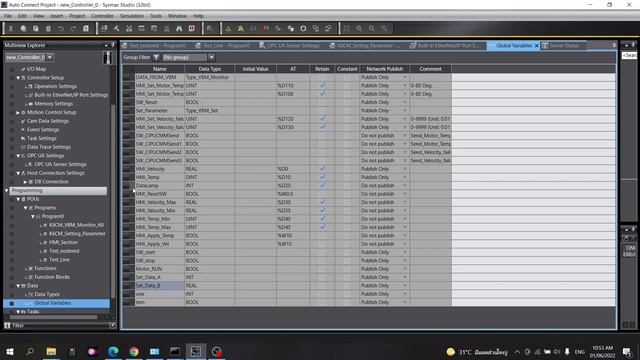
Task: Open the File menu
Action: click(x=8, y=16)
